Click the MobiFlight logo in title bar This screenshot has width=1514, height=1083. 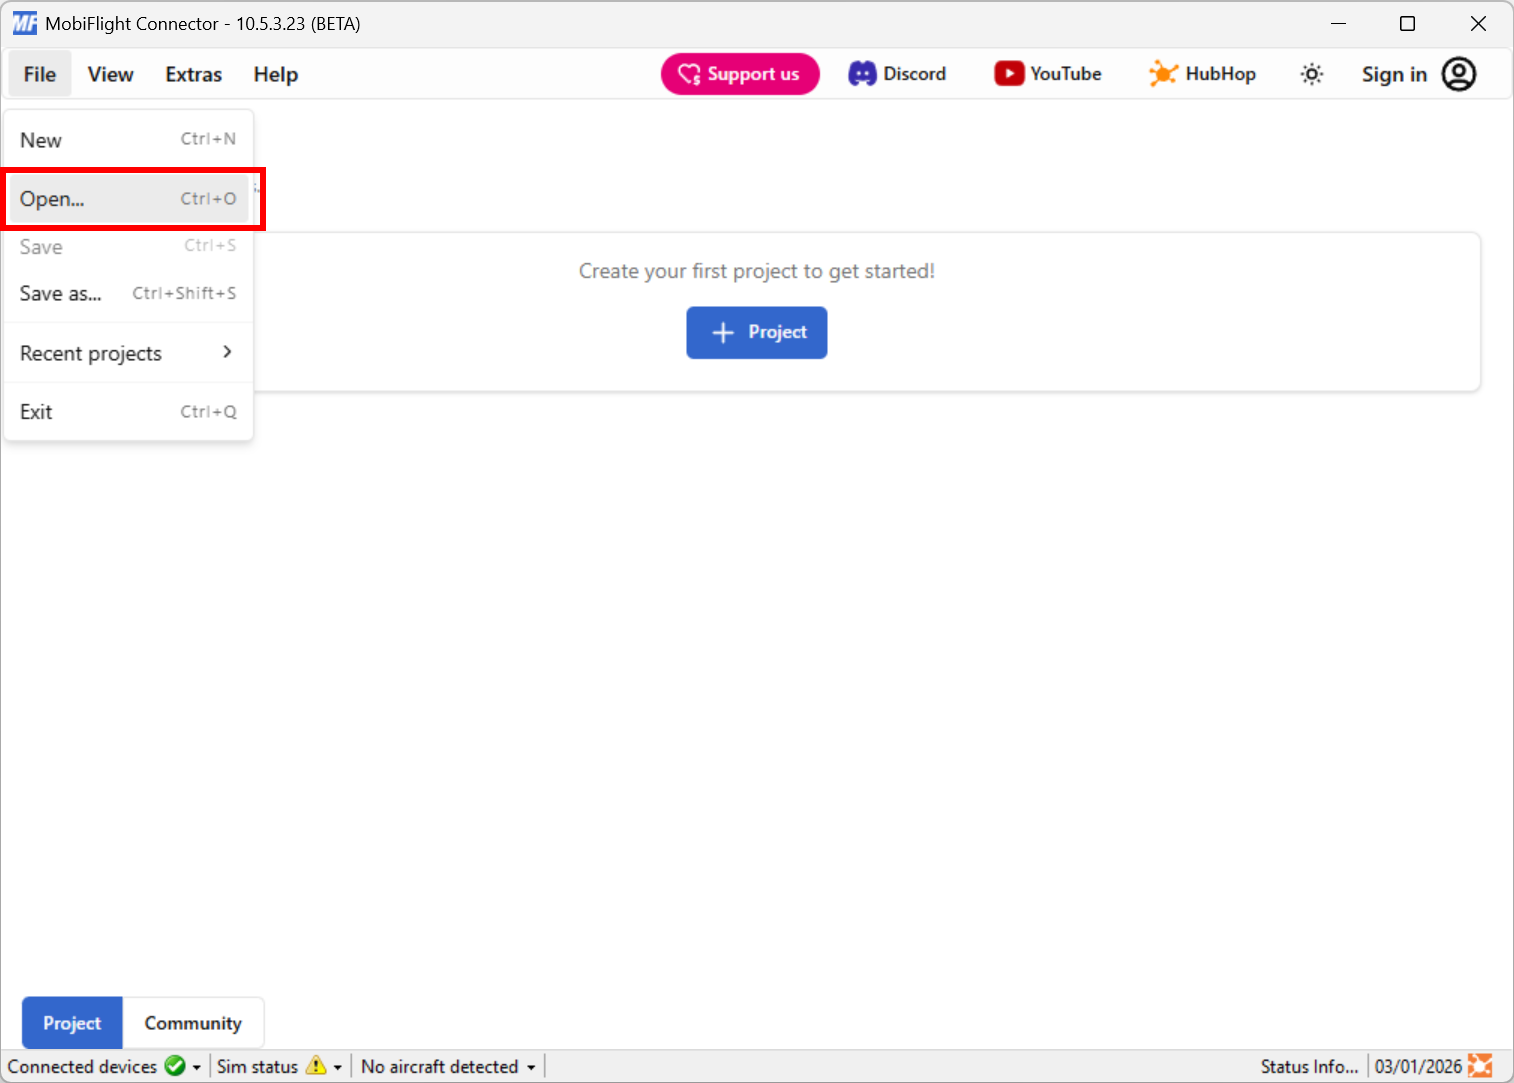pyautogui.click(x=24, y=23)
